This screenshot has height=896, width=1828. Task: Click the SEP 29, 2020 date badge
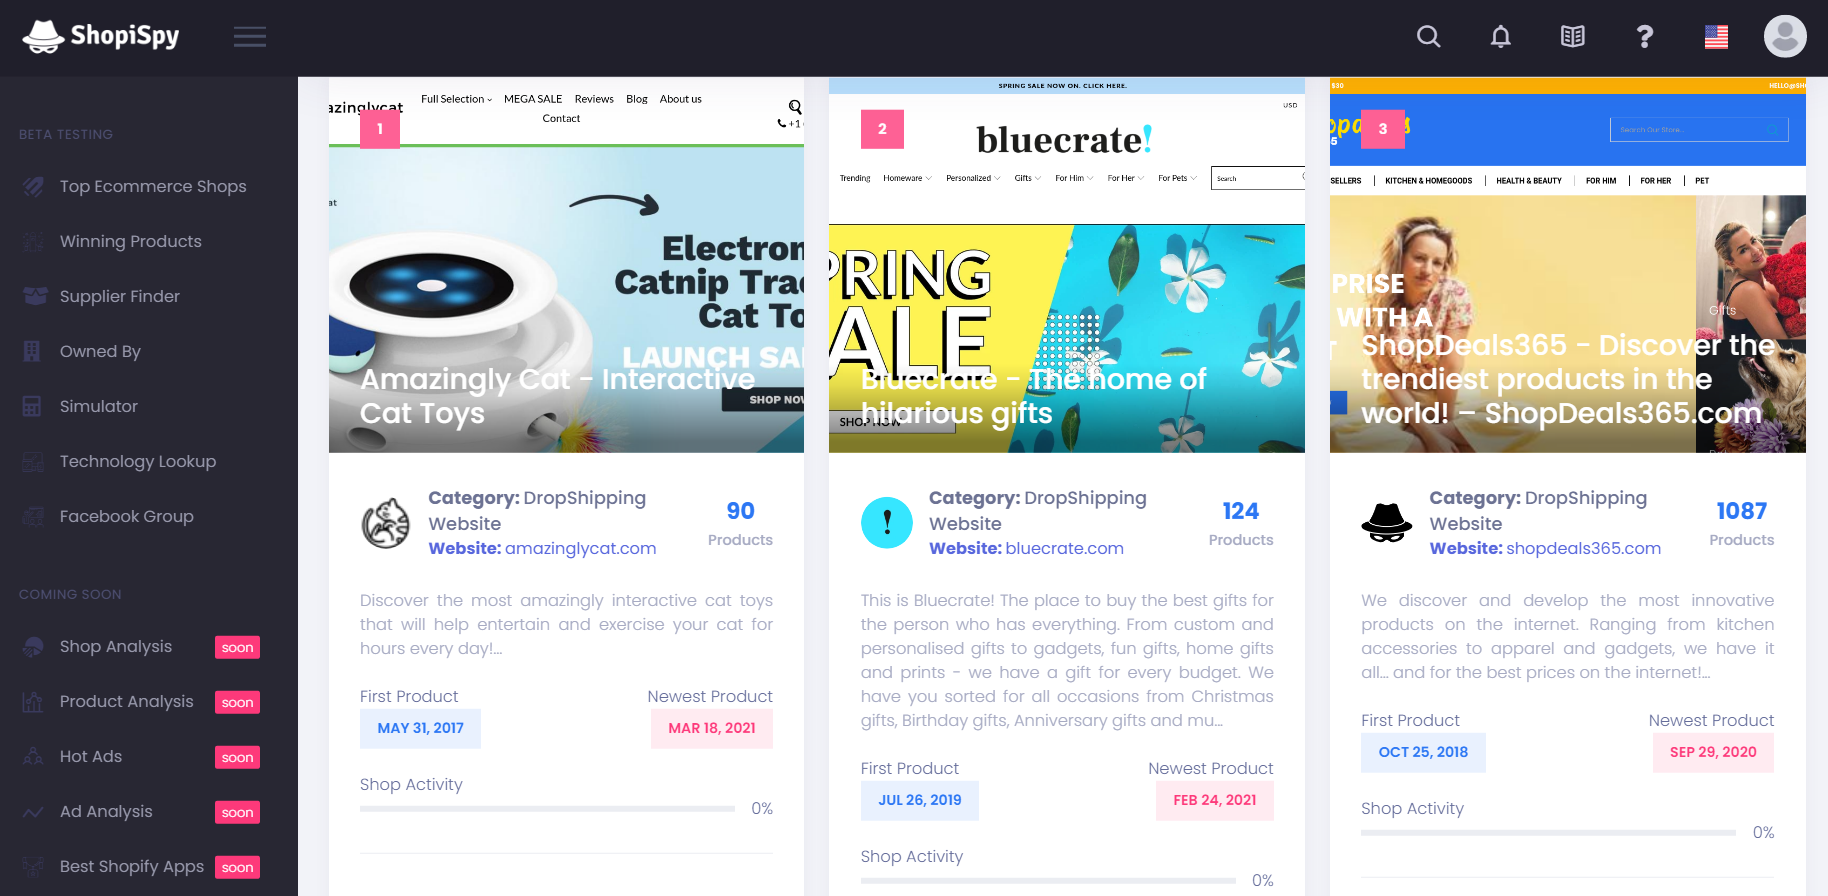coord(1713,753)
